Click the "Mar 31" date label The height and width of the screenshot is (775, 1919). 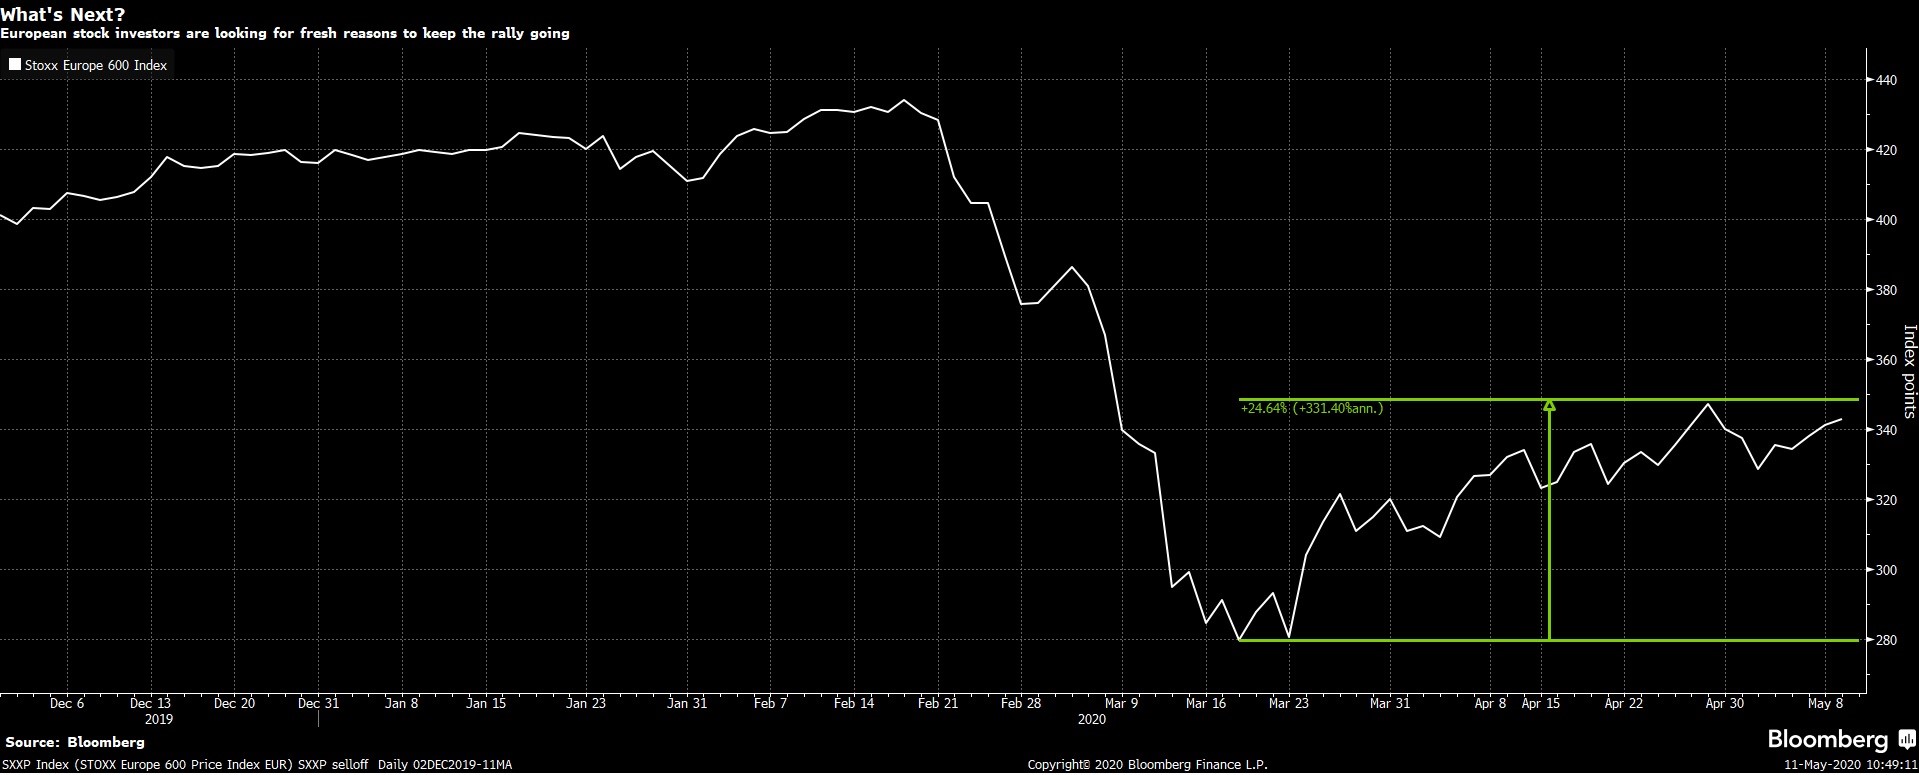click(x=1389, y=703)
